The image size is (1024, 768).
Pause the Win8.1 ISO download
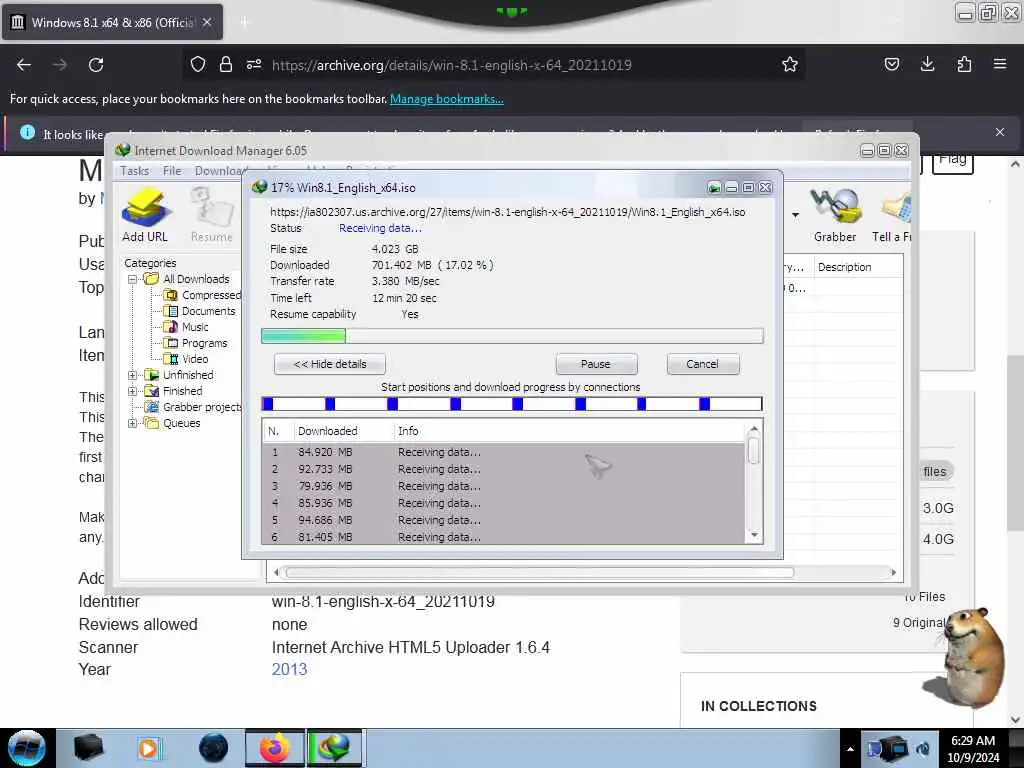[x=596, y=364]
